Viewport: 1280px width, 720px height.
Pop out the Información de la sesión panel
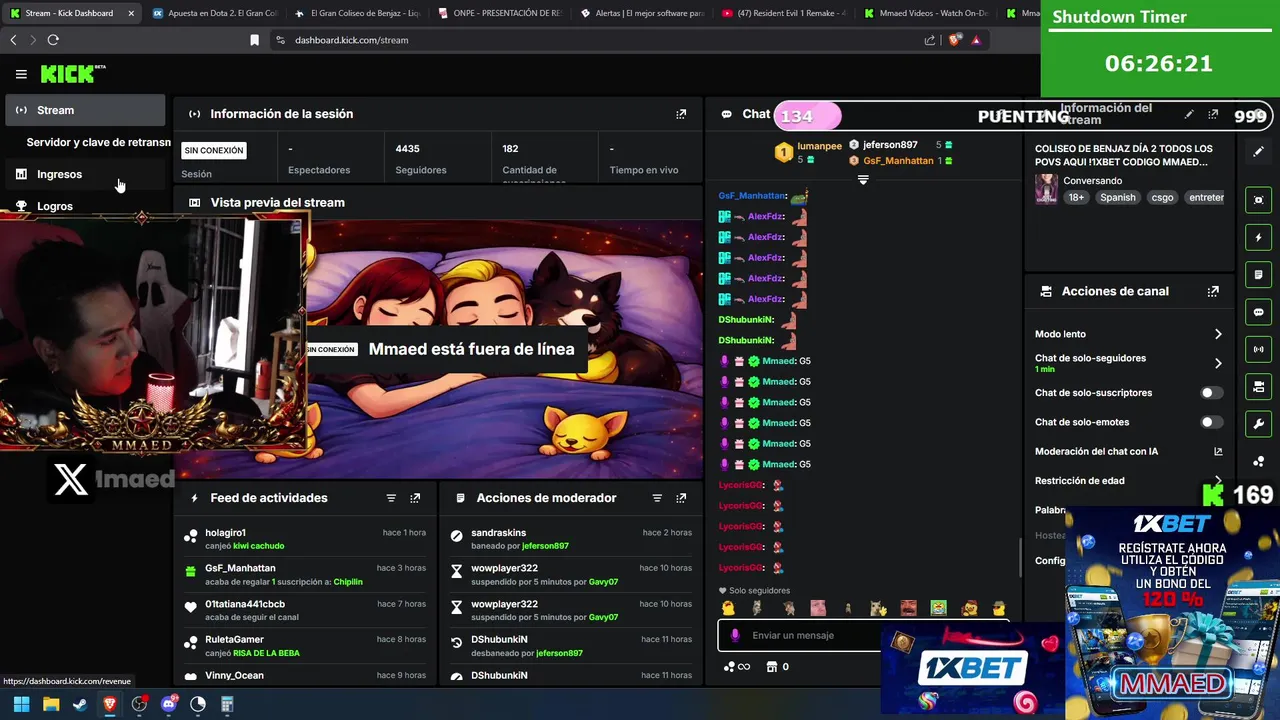(x=681, y=114)
